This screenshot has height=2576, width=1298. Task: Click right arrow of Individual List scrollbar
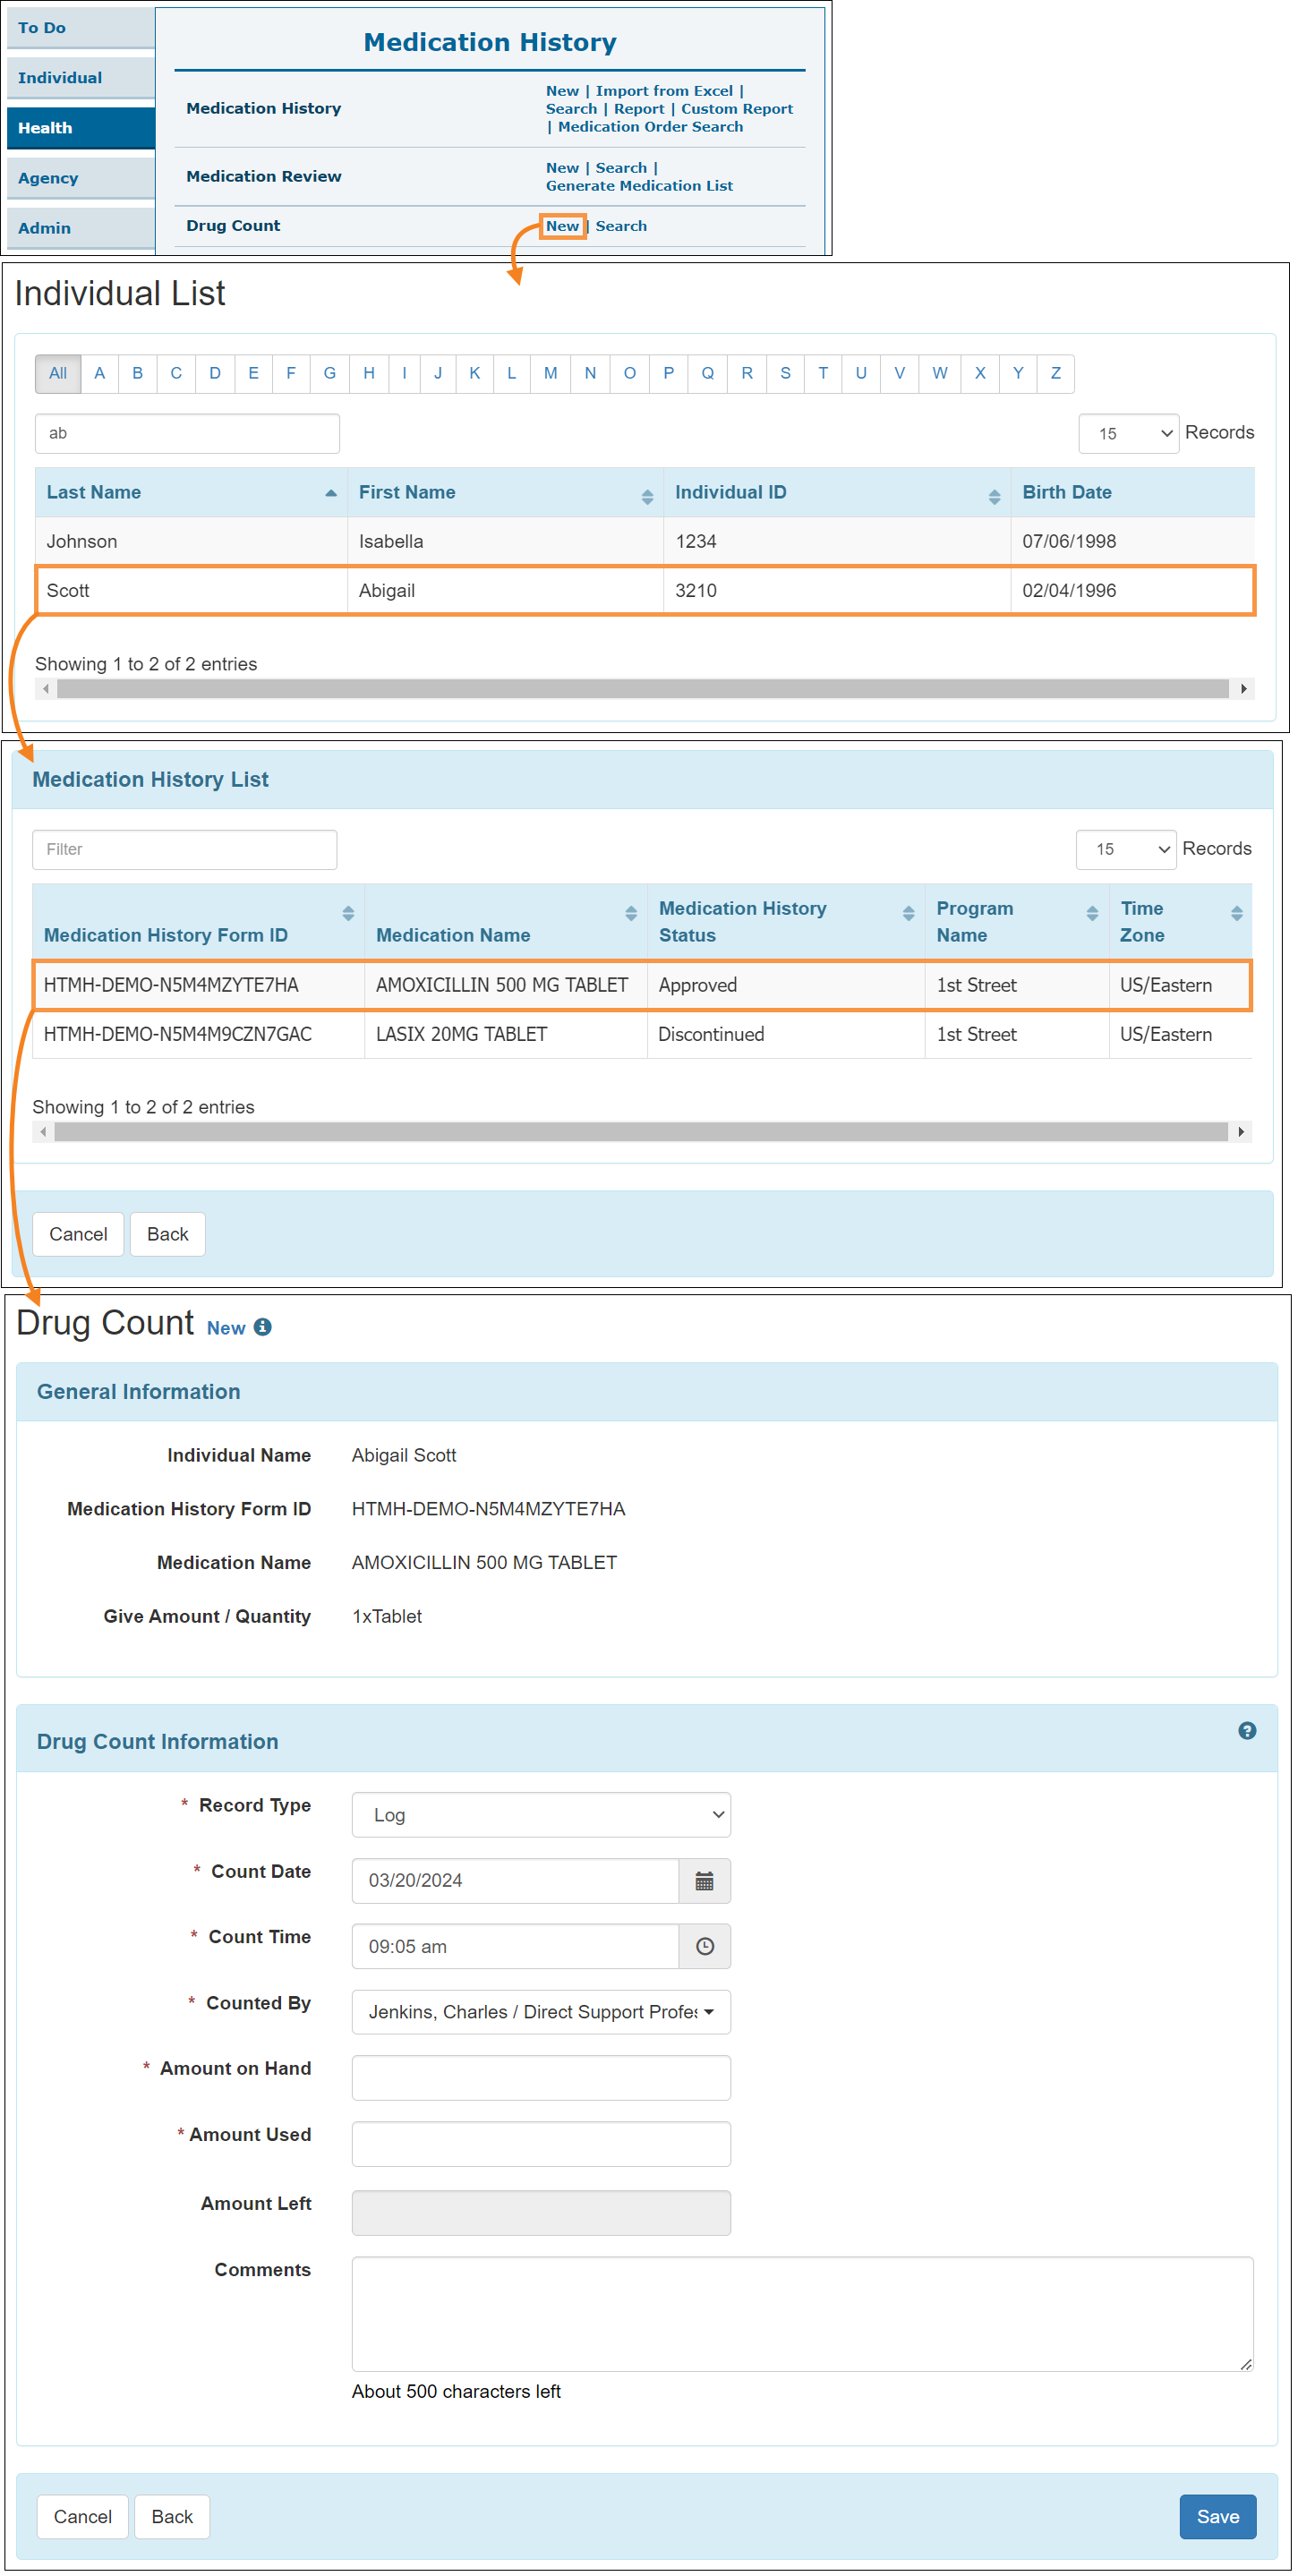1243,689
